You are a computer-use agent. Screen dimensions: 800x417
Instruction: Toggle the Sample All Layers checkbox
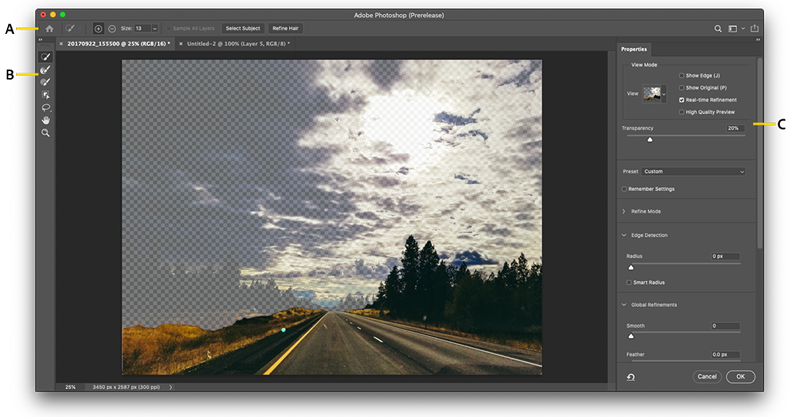(x=169, y=29)
